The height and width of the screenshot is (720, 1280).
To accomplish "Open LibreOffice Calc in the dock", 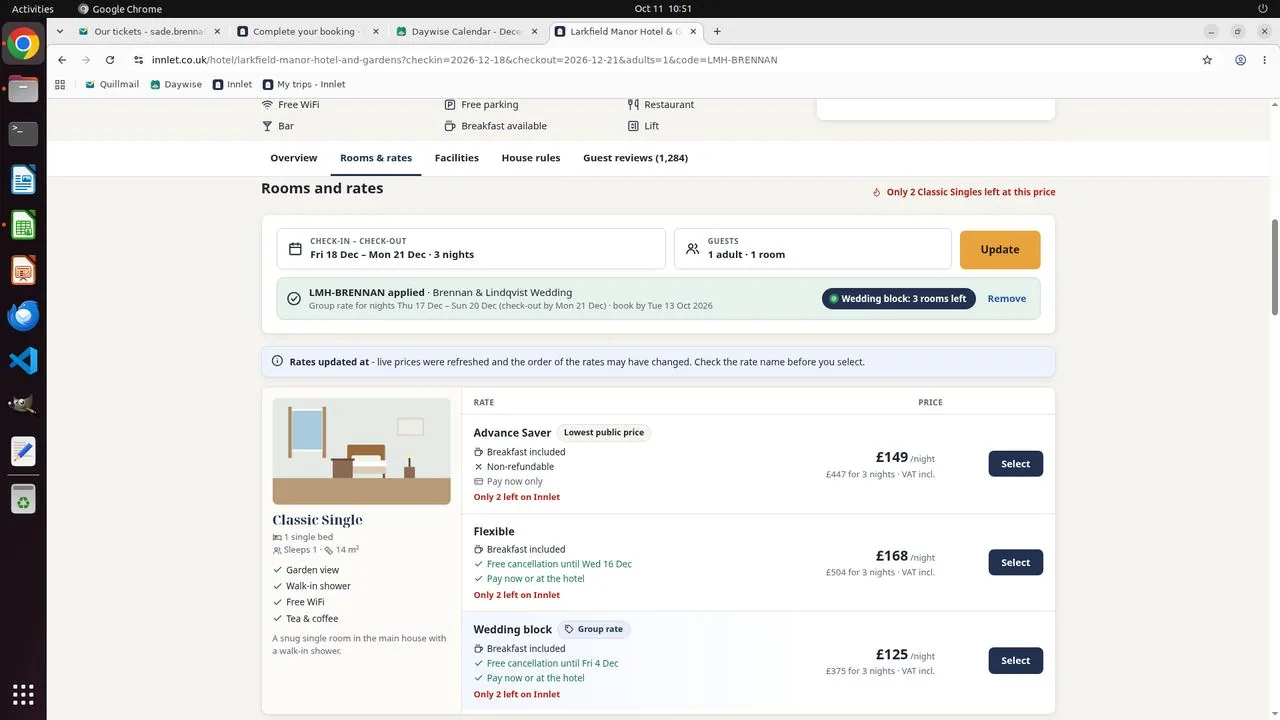I will click(x=23, y=226).
